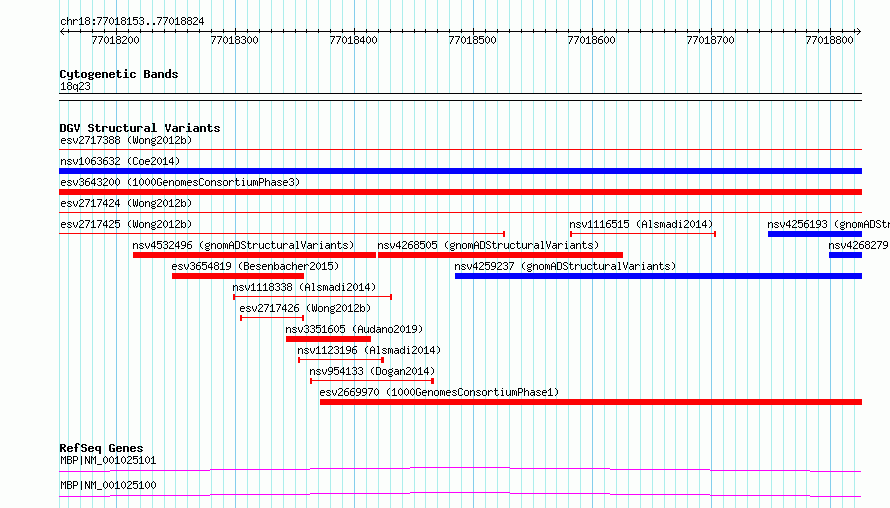Select the magenta MBP|NM_001025101 transcript line

tap(460, 469)
